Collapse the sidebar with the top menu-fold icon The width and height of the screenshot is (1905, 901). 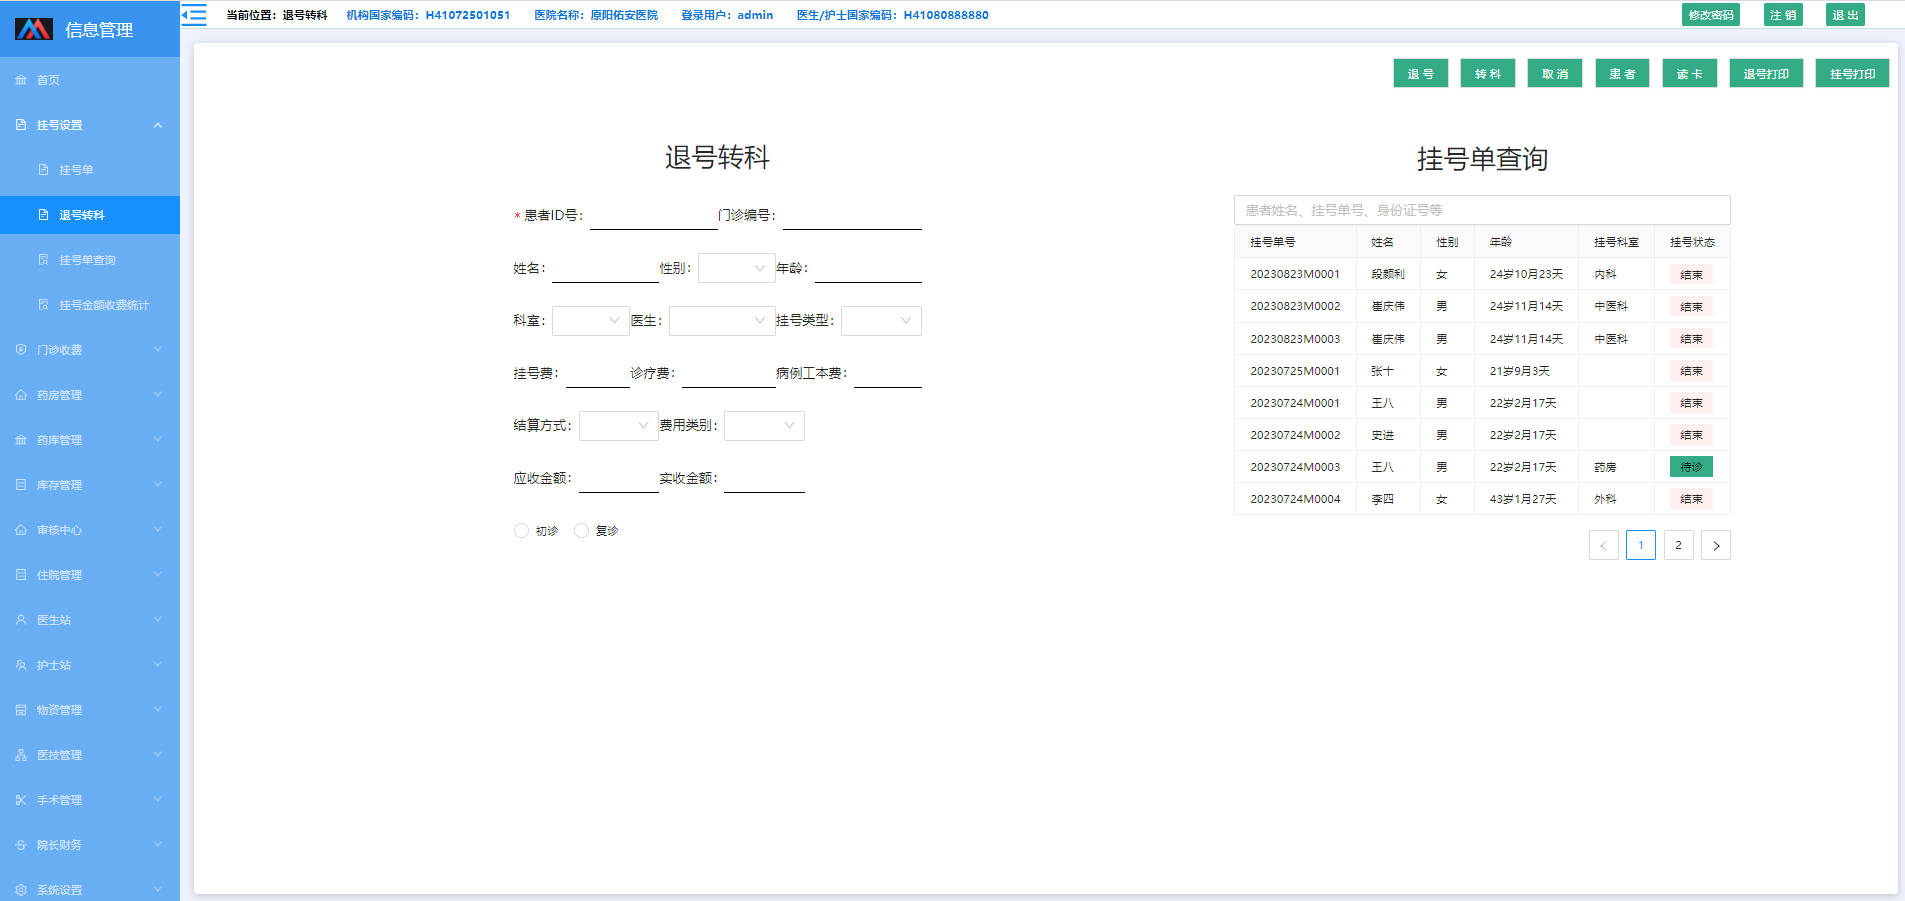click(x=194, y=15)
